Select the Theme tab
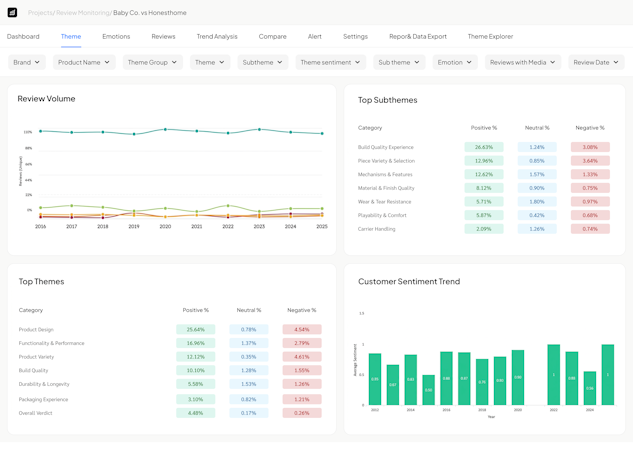Image resolution: width=633 pixels, height=450 pixels. (x=71, y=36)
